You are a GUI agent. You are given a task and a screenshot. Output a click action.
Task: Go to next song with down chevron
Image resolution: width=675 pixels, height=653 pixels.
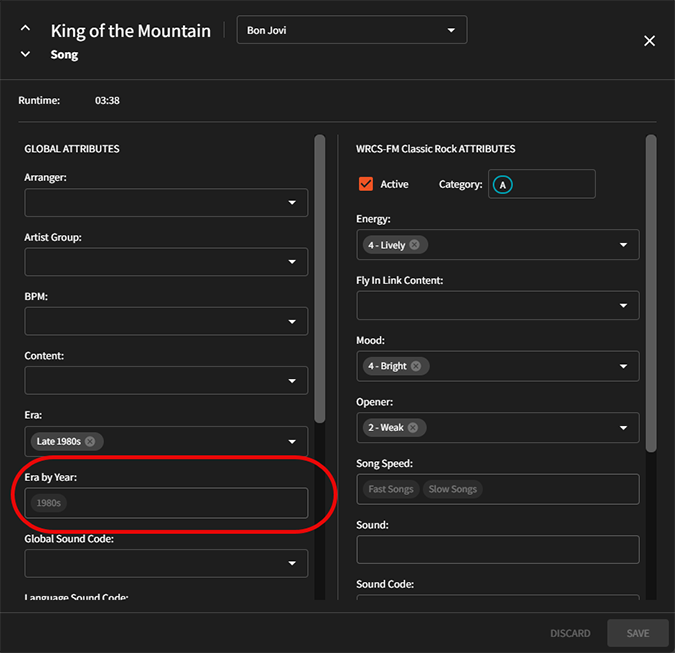[x=25, y=54]
